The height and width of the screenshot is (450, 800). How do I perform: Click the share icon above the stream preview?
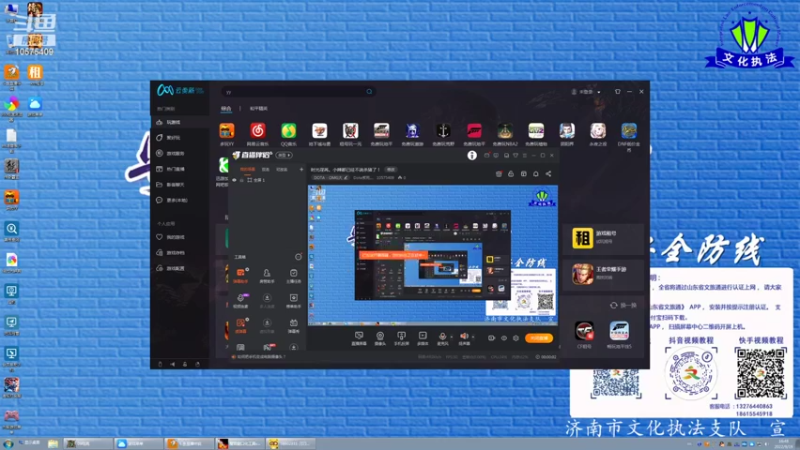[548, 174]
